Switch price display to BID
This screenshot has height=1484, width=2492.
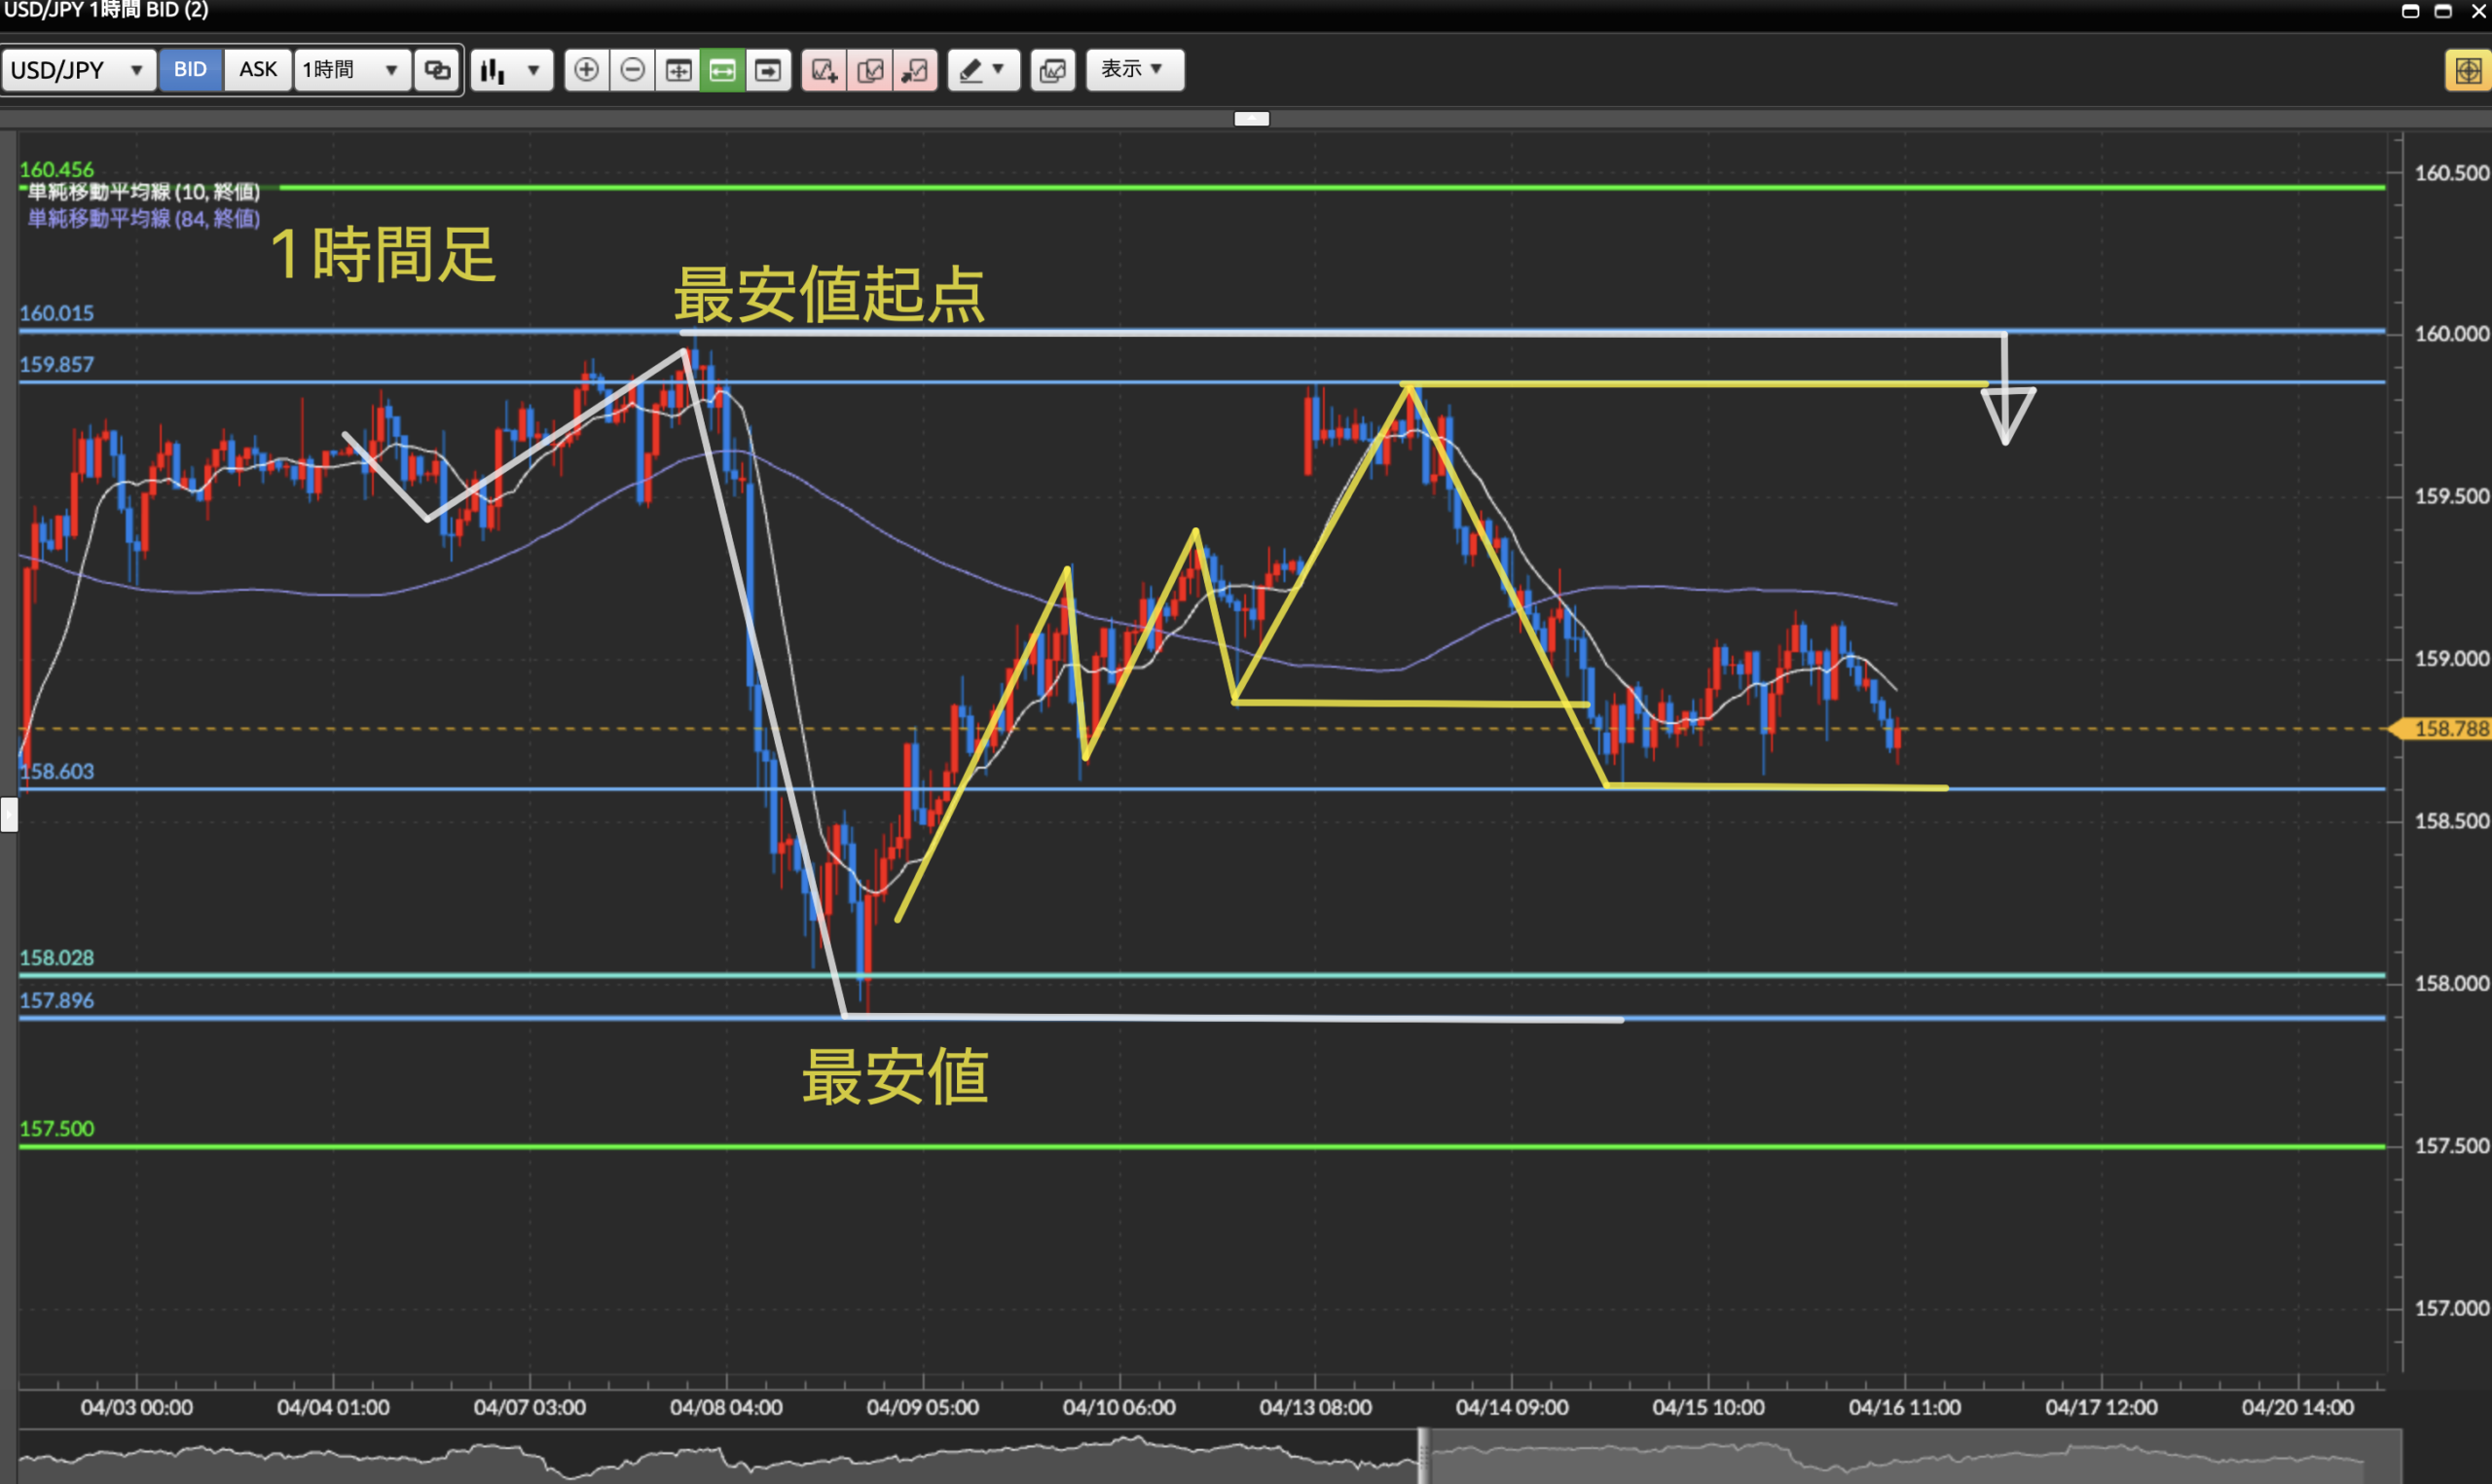coord(190,70)
